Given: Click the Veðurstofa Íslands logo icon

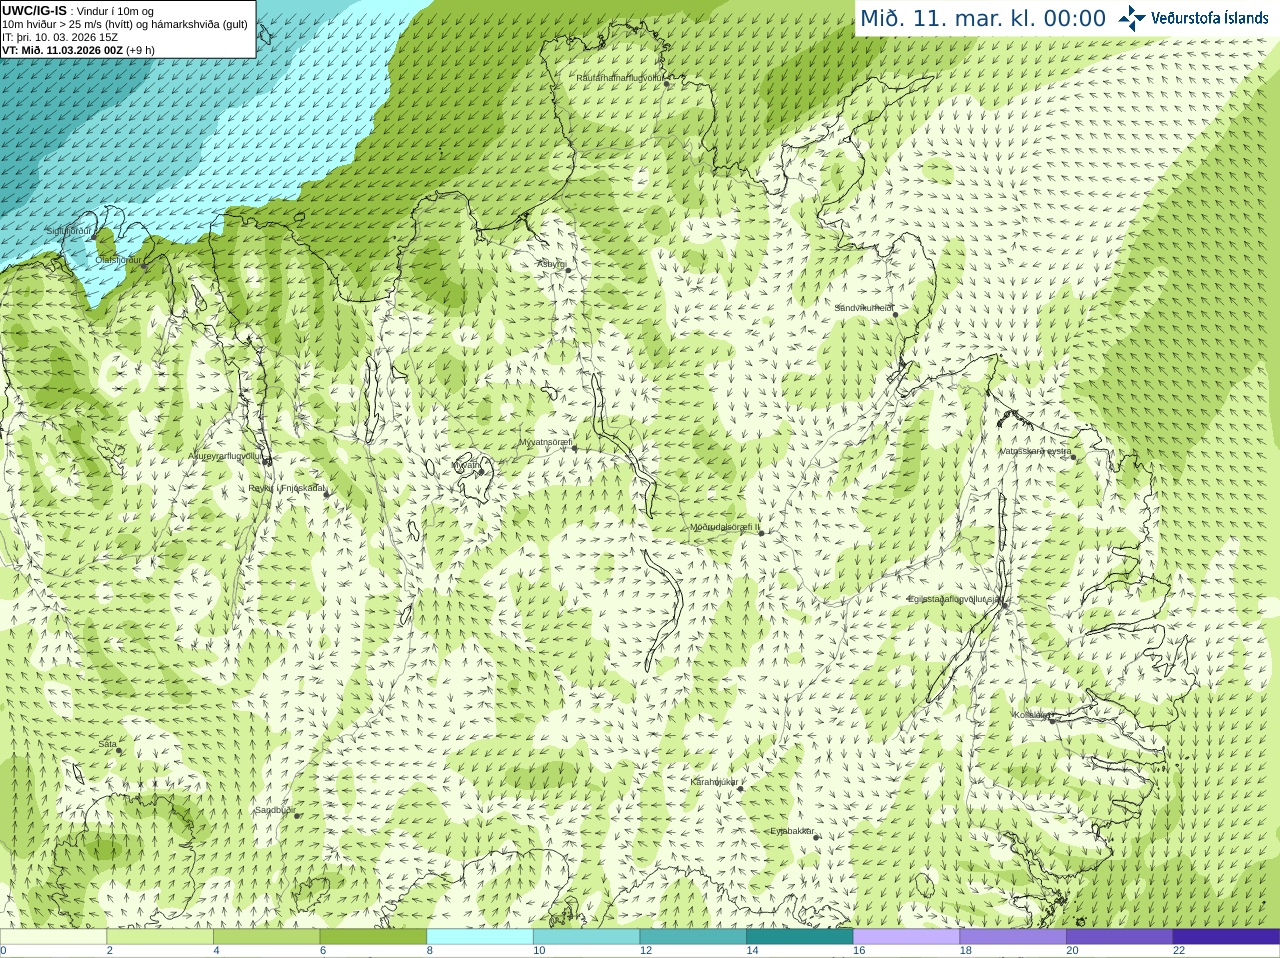Looking at the screenshot, I should click(x=1132, y=18).
